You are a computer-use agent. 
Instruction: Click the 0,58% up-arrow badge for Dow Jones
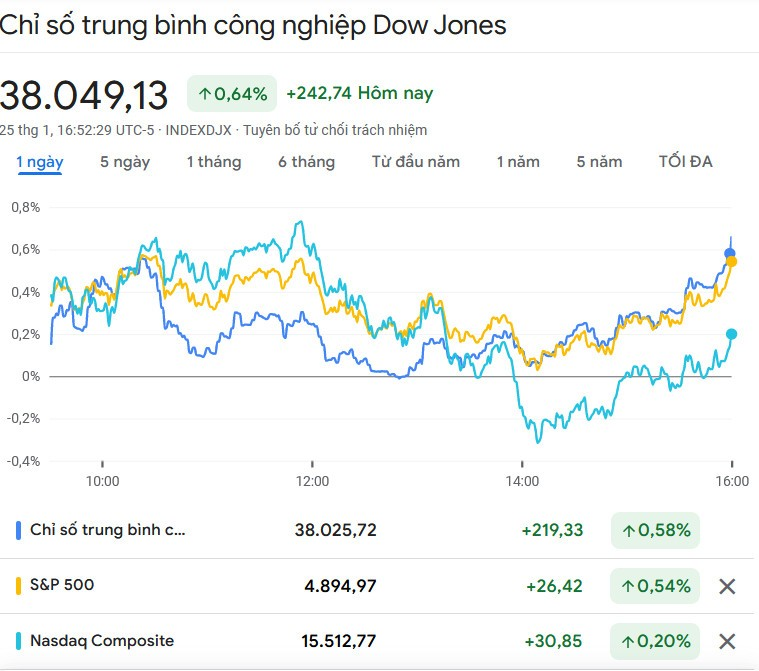655,530
